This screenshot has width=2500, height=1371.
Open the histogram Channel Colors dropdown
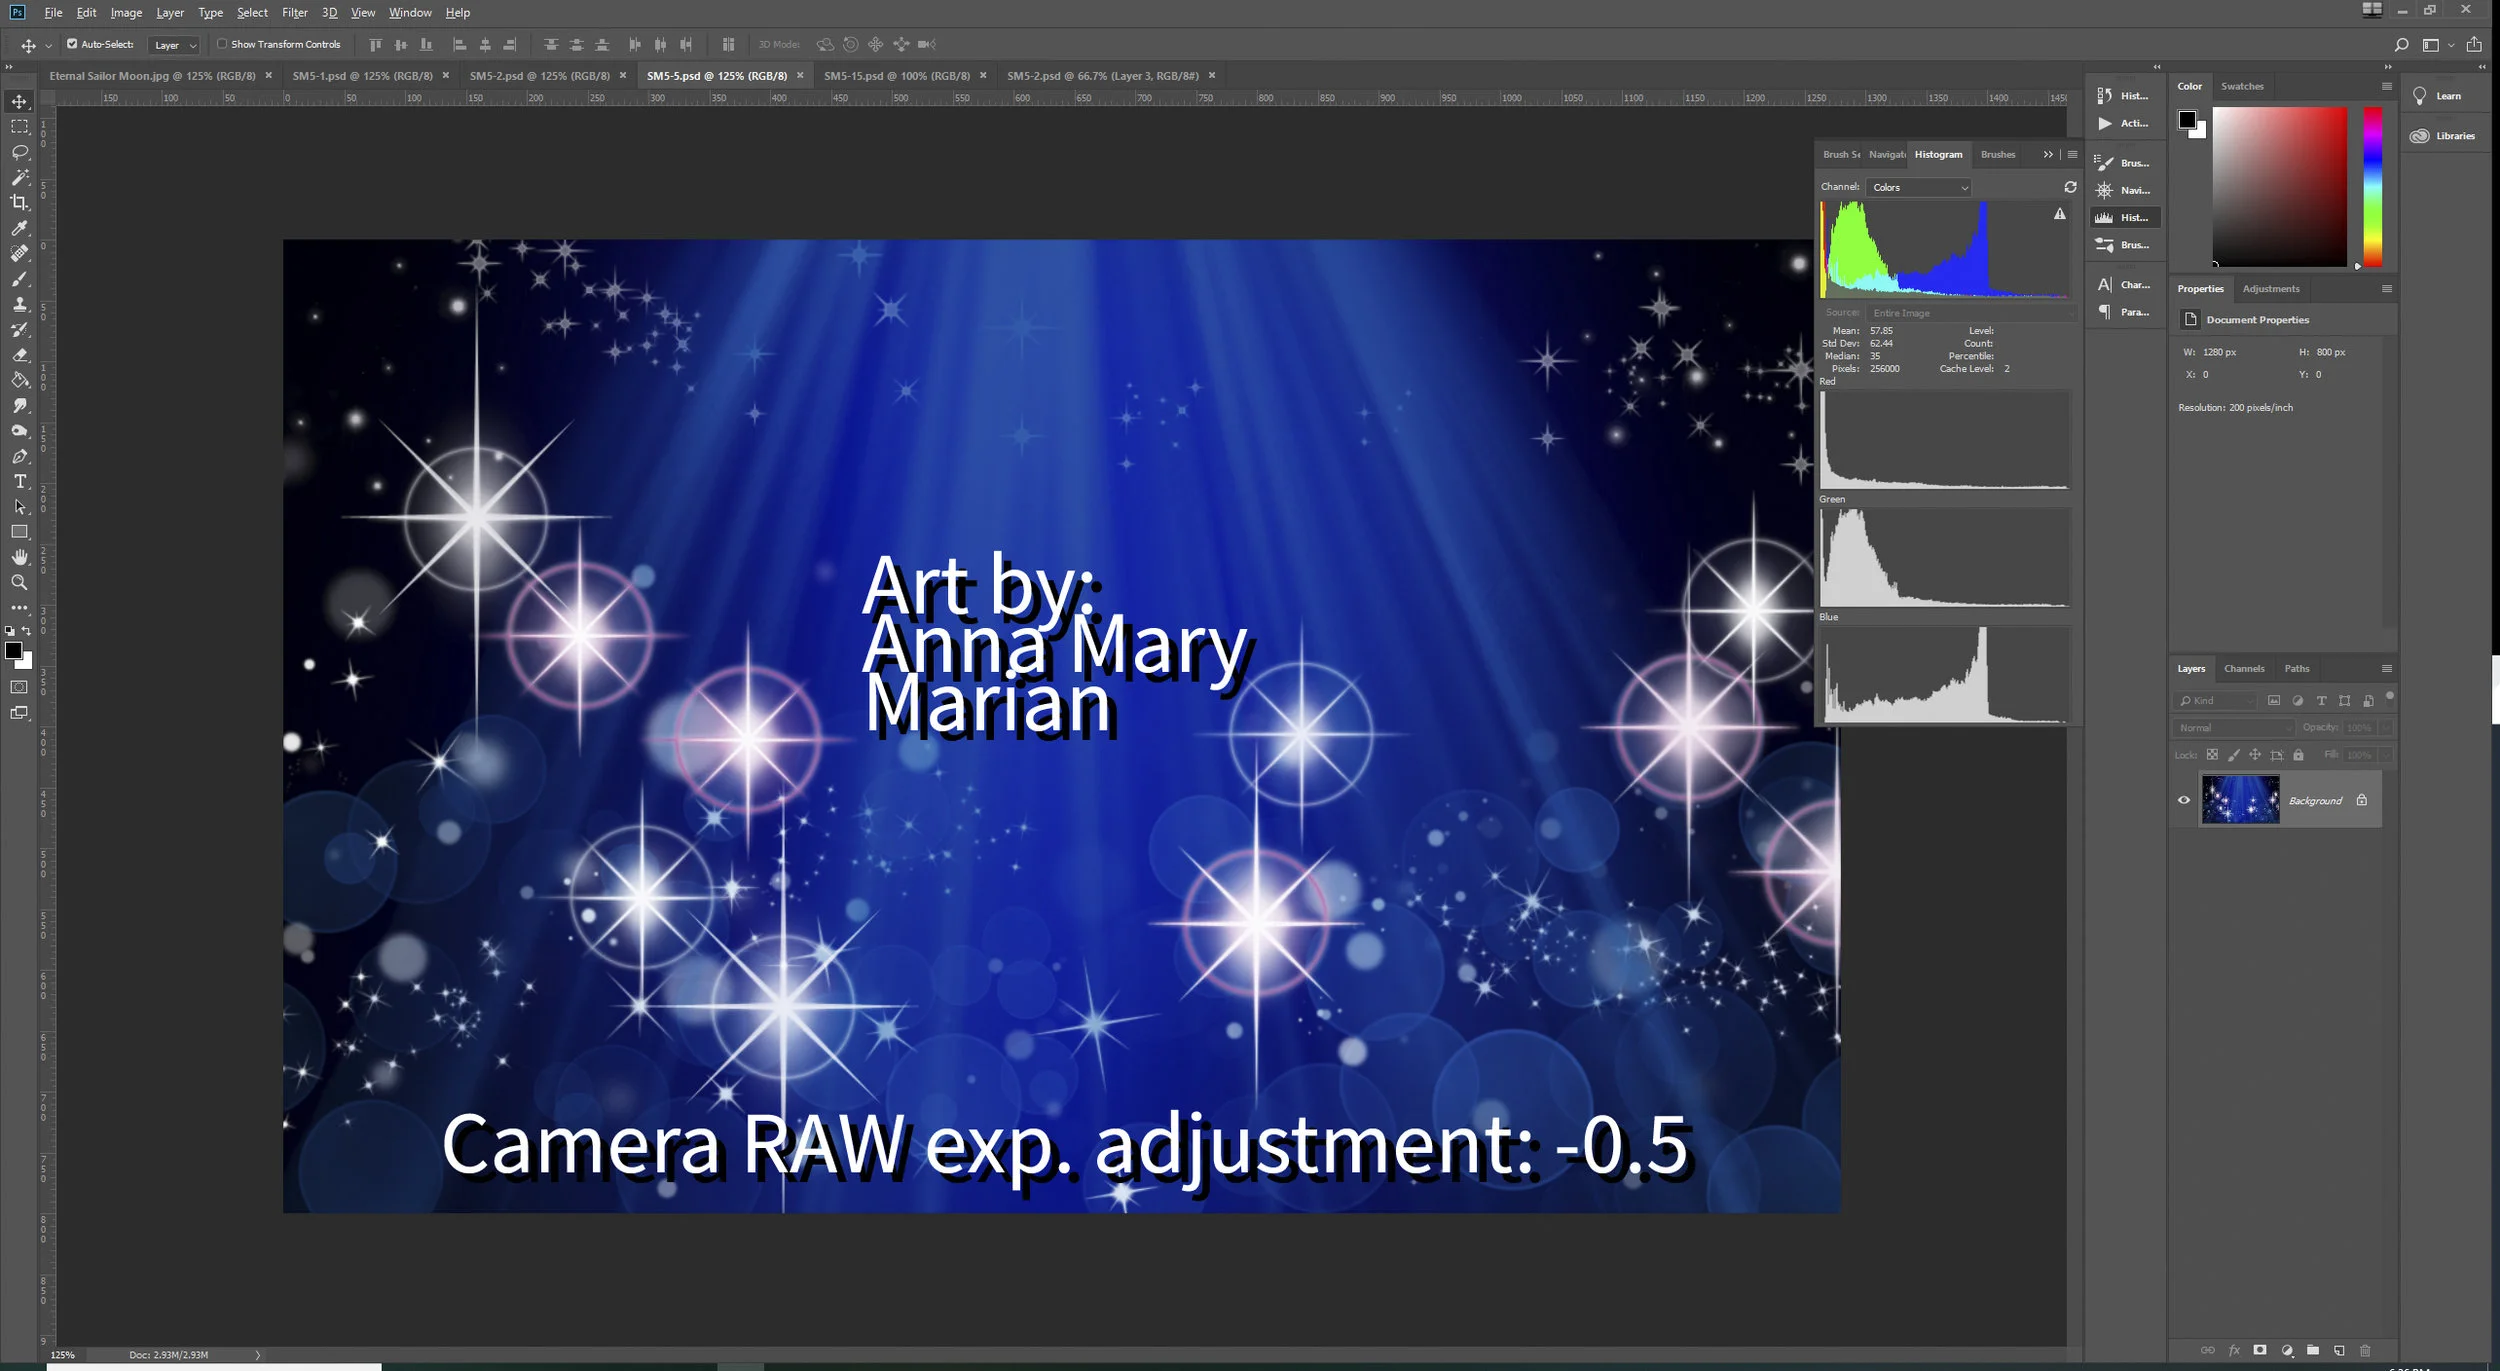coord(1918,188)
